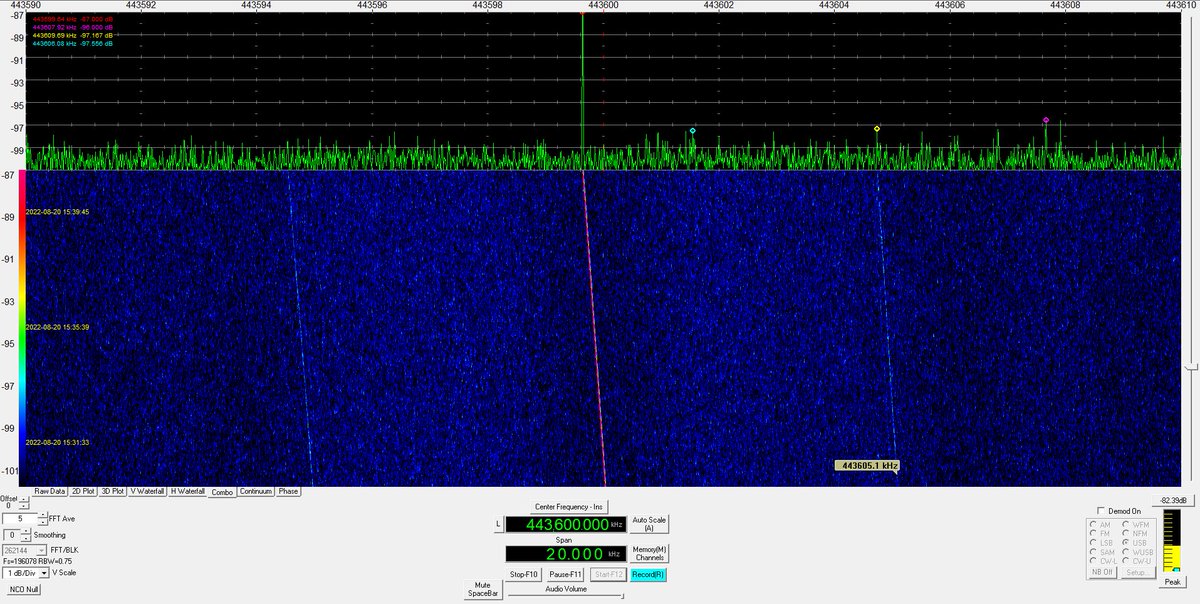Open Memory(M) Channels
The height and width of the screenshot is (604, 1200).
[649, 553]
